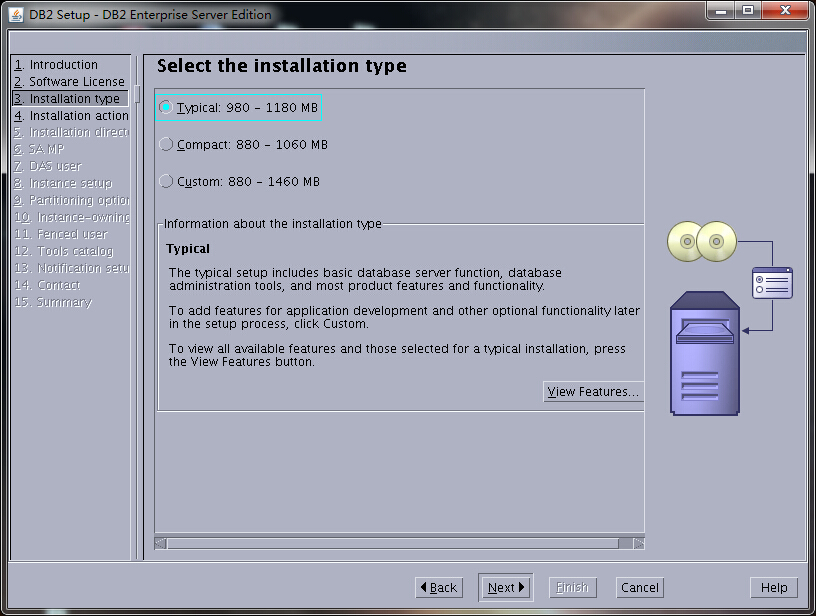816x616 pixels.
Task: Maximize the DB2 Setup window
Action: pyautogui.click(x=748, y=10)
